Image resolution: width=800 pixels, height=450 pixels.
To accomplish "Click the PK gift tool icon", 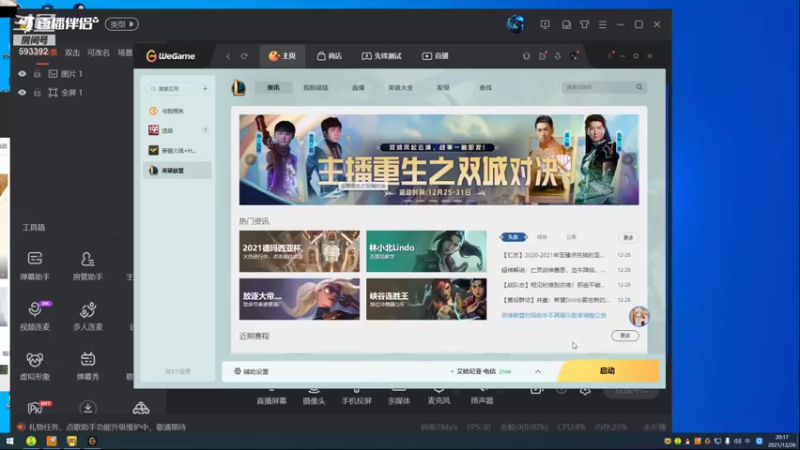I will click(x=38, y=407).
